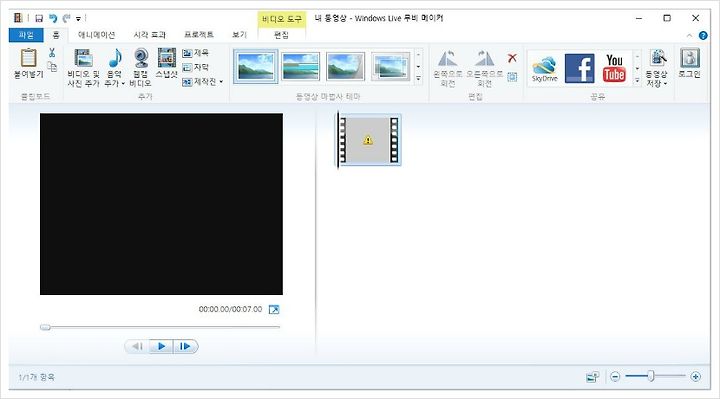
Task: Click the Undo arrow in quick access toolbar
Action: (53, 18)
